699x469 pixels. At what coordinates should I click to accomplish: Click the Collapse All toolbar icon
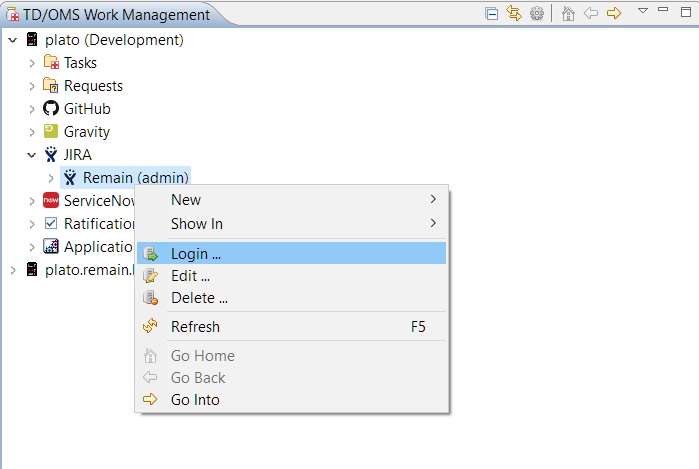[x=492, y=14]
